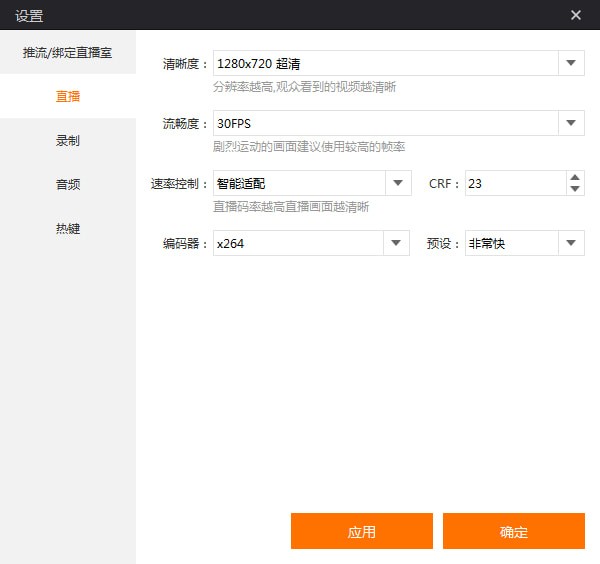The width and height of the screenshot is (600, 564).
Task: Click the 清晰度 label
Action: [185, 64]
